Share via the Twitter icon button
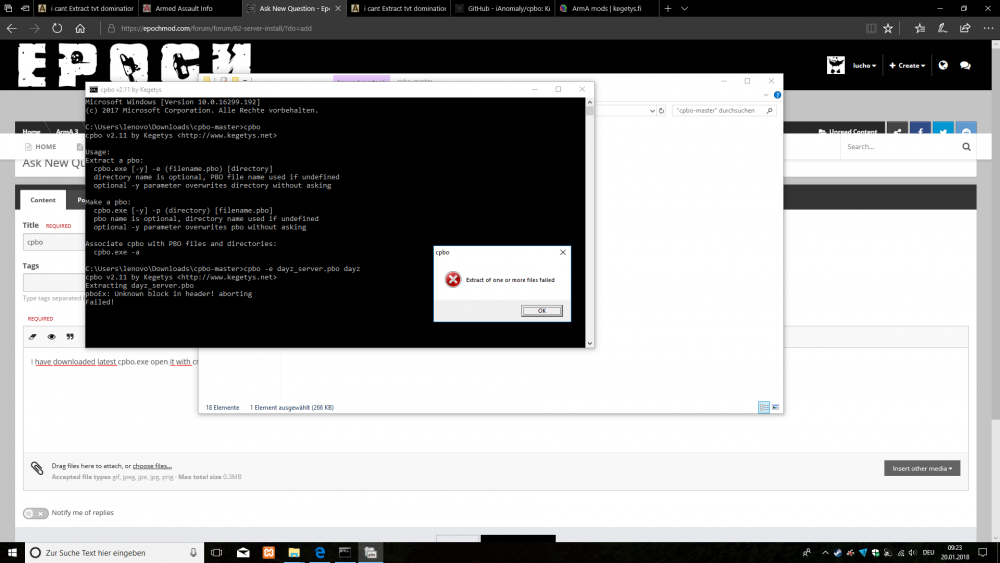This screenshot has height=563, width=1000. tap(943, 130)
